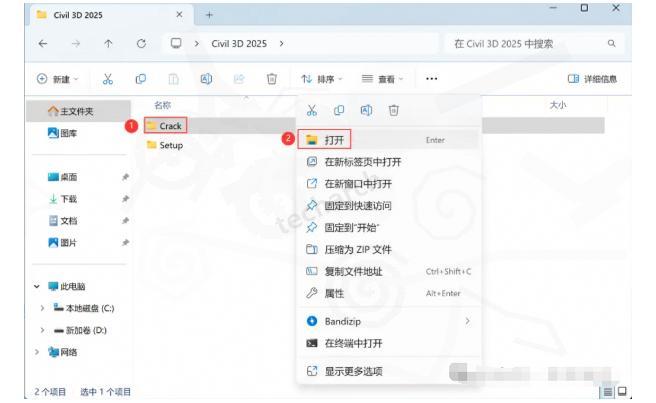The height and width of the screenshot is (403, 656).
Task: Choose 固定到"开始"
Action: point(389,228)
